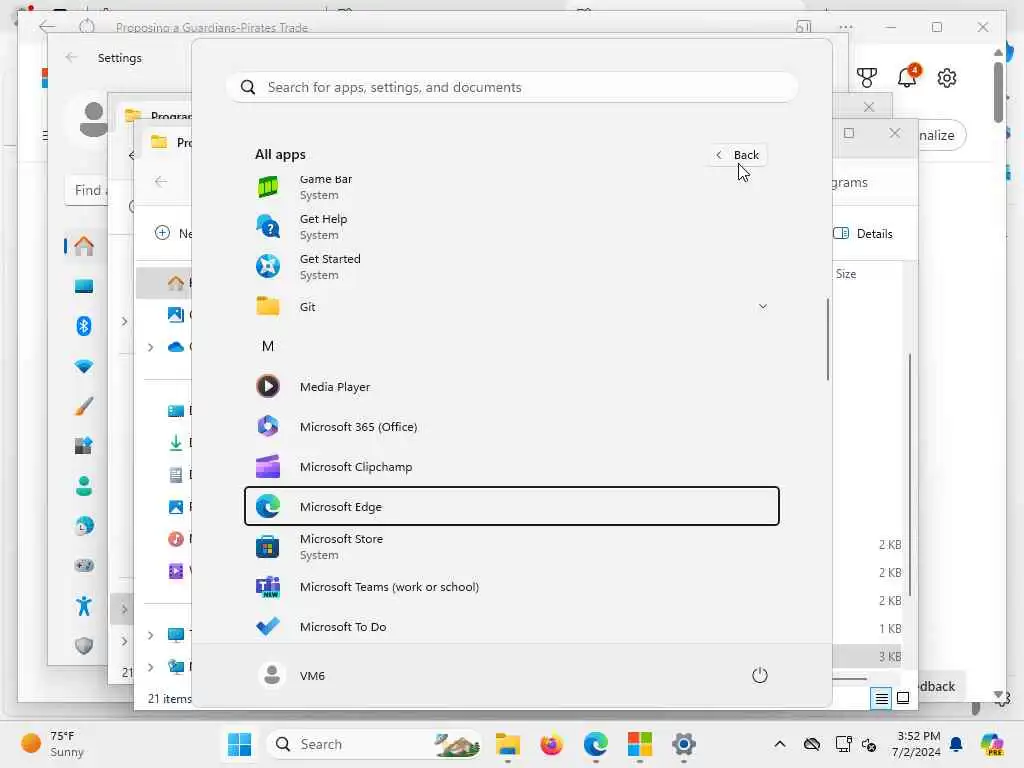Open the notifications bell in browser
Viewport: 1024px width, 768px height.
(907, 76)
